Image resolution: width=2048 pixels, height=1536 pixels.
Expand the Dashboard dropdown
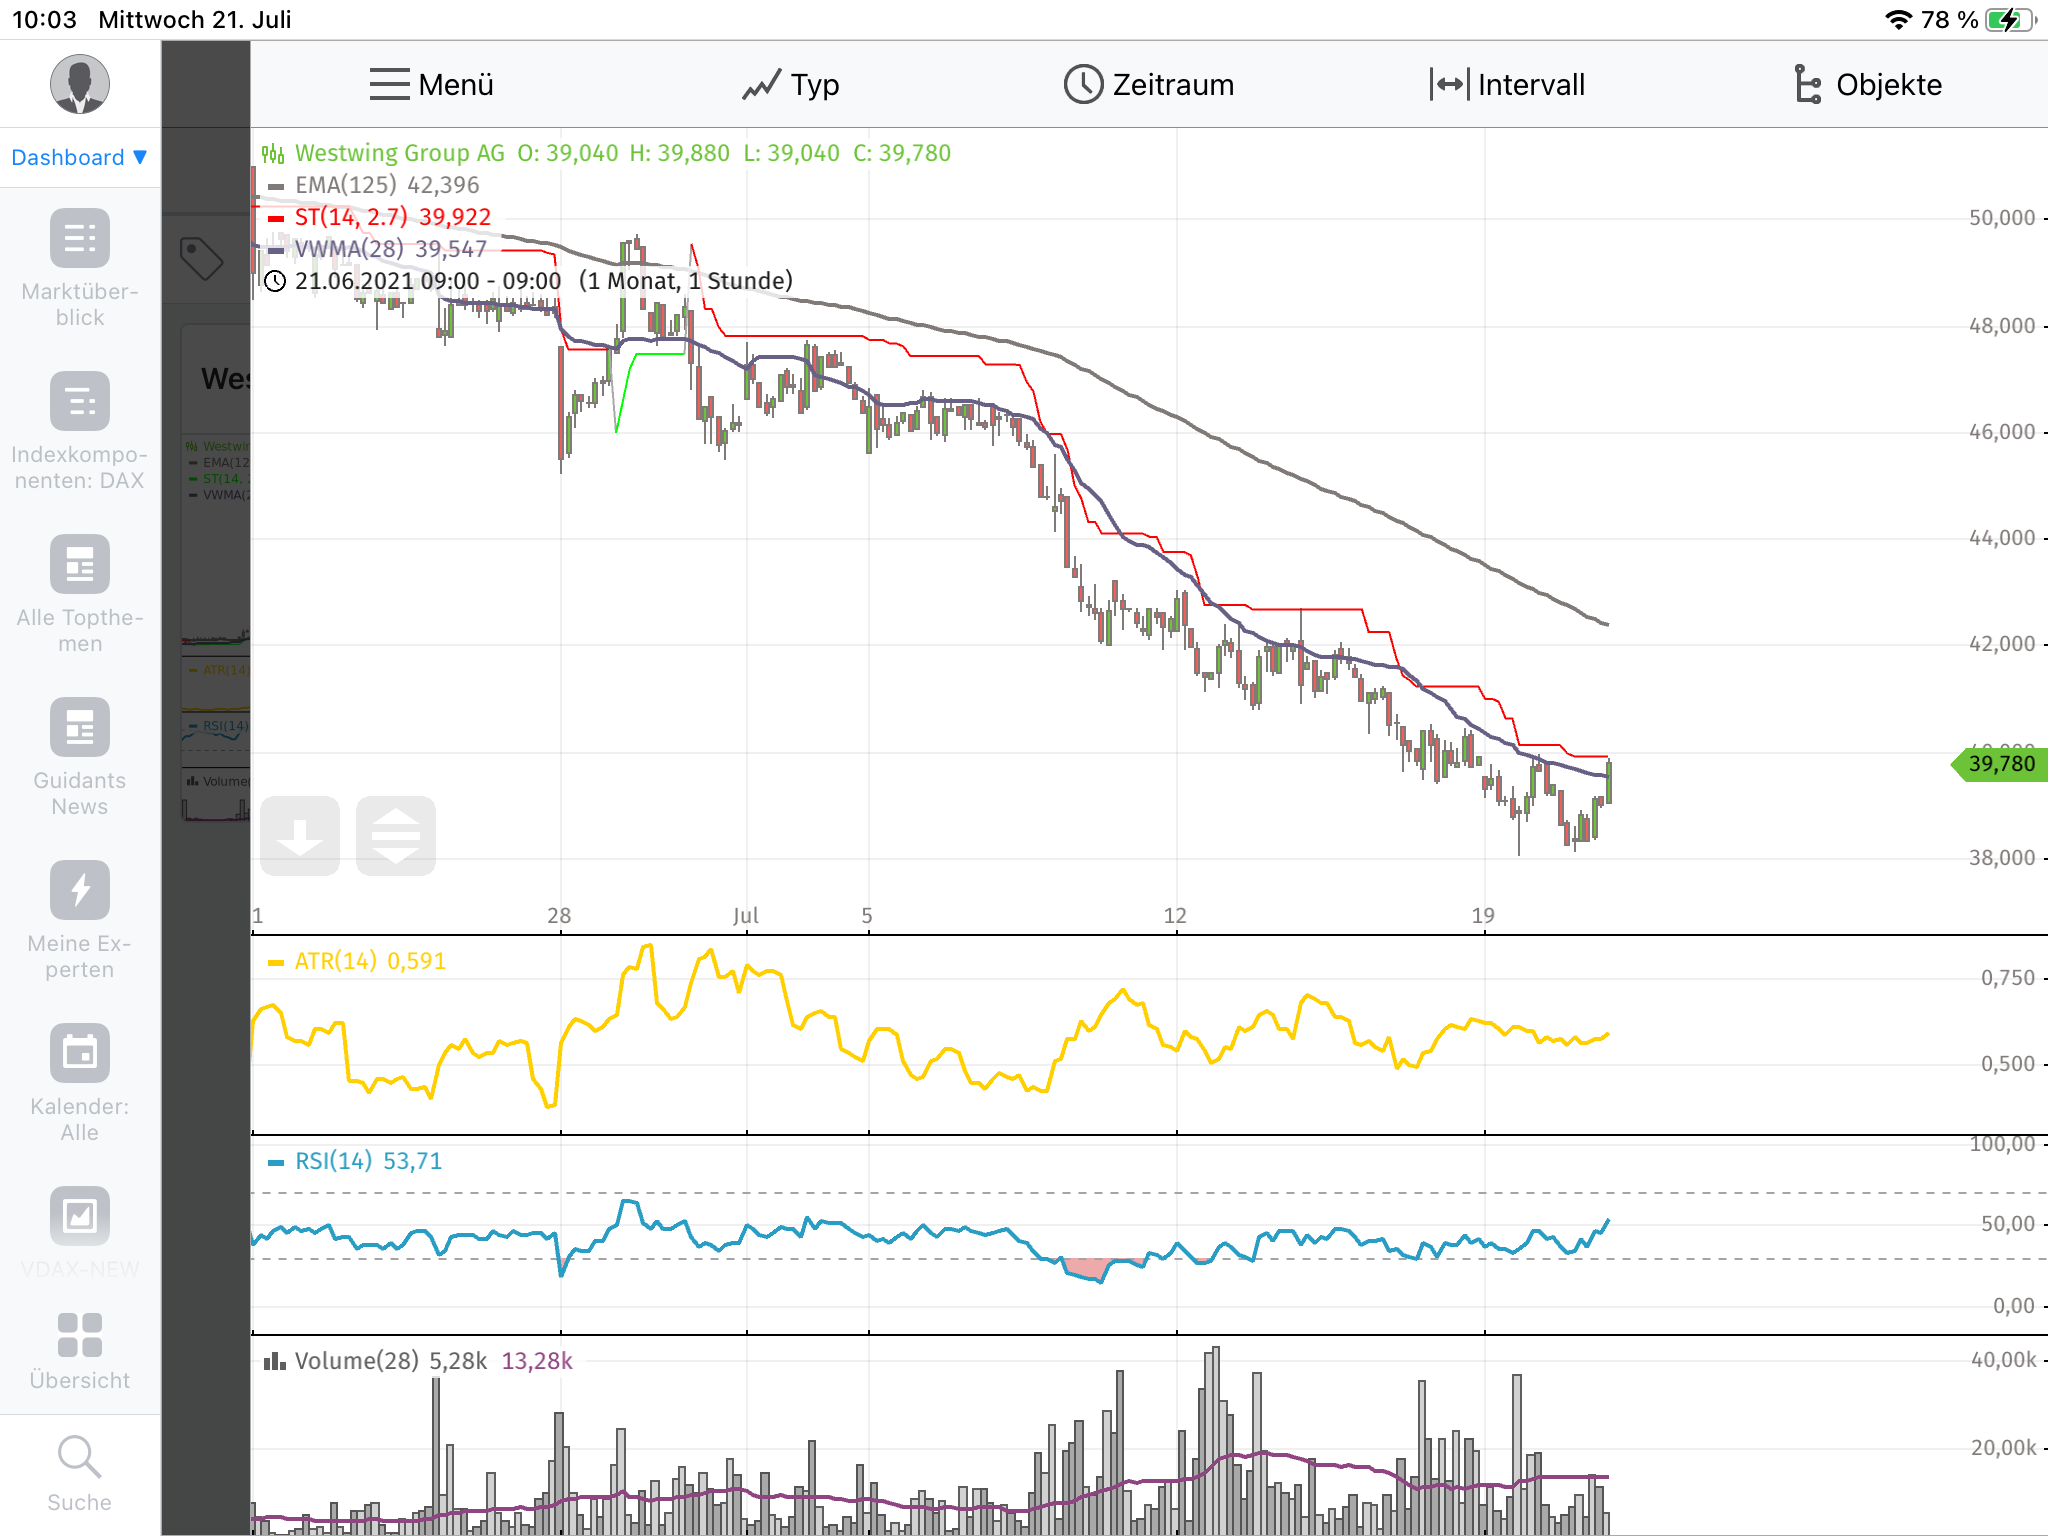pos(79,158)
